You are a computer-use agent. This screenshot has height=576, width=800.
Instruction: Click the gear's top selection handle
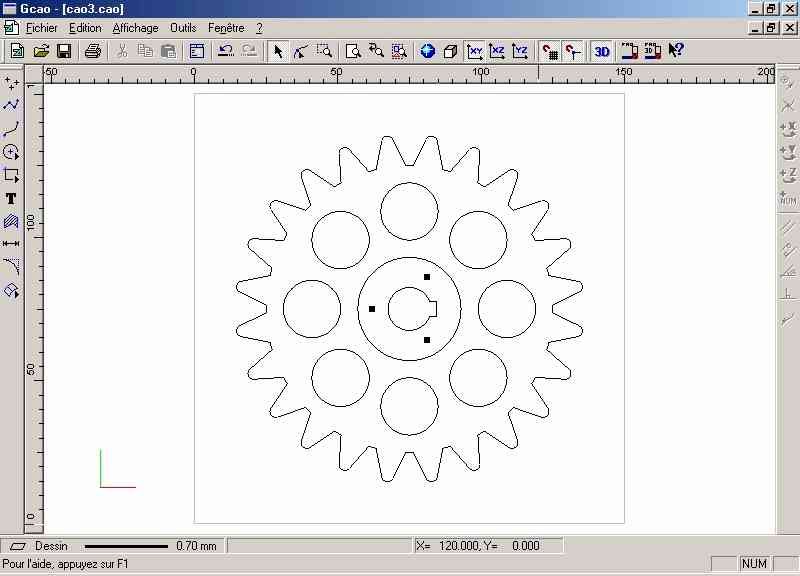tap(427, 277)
